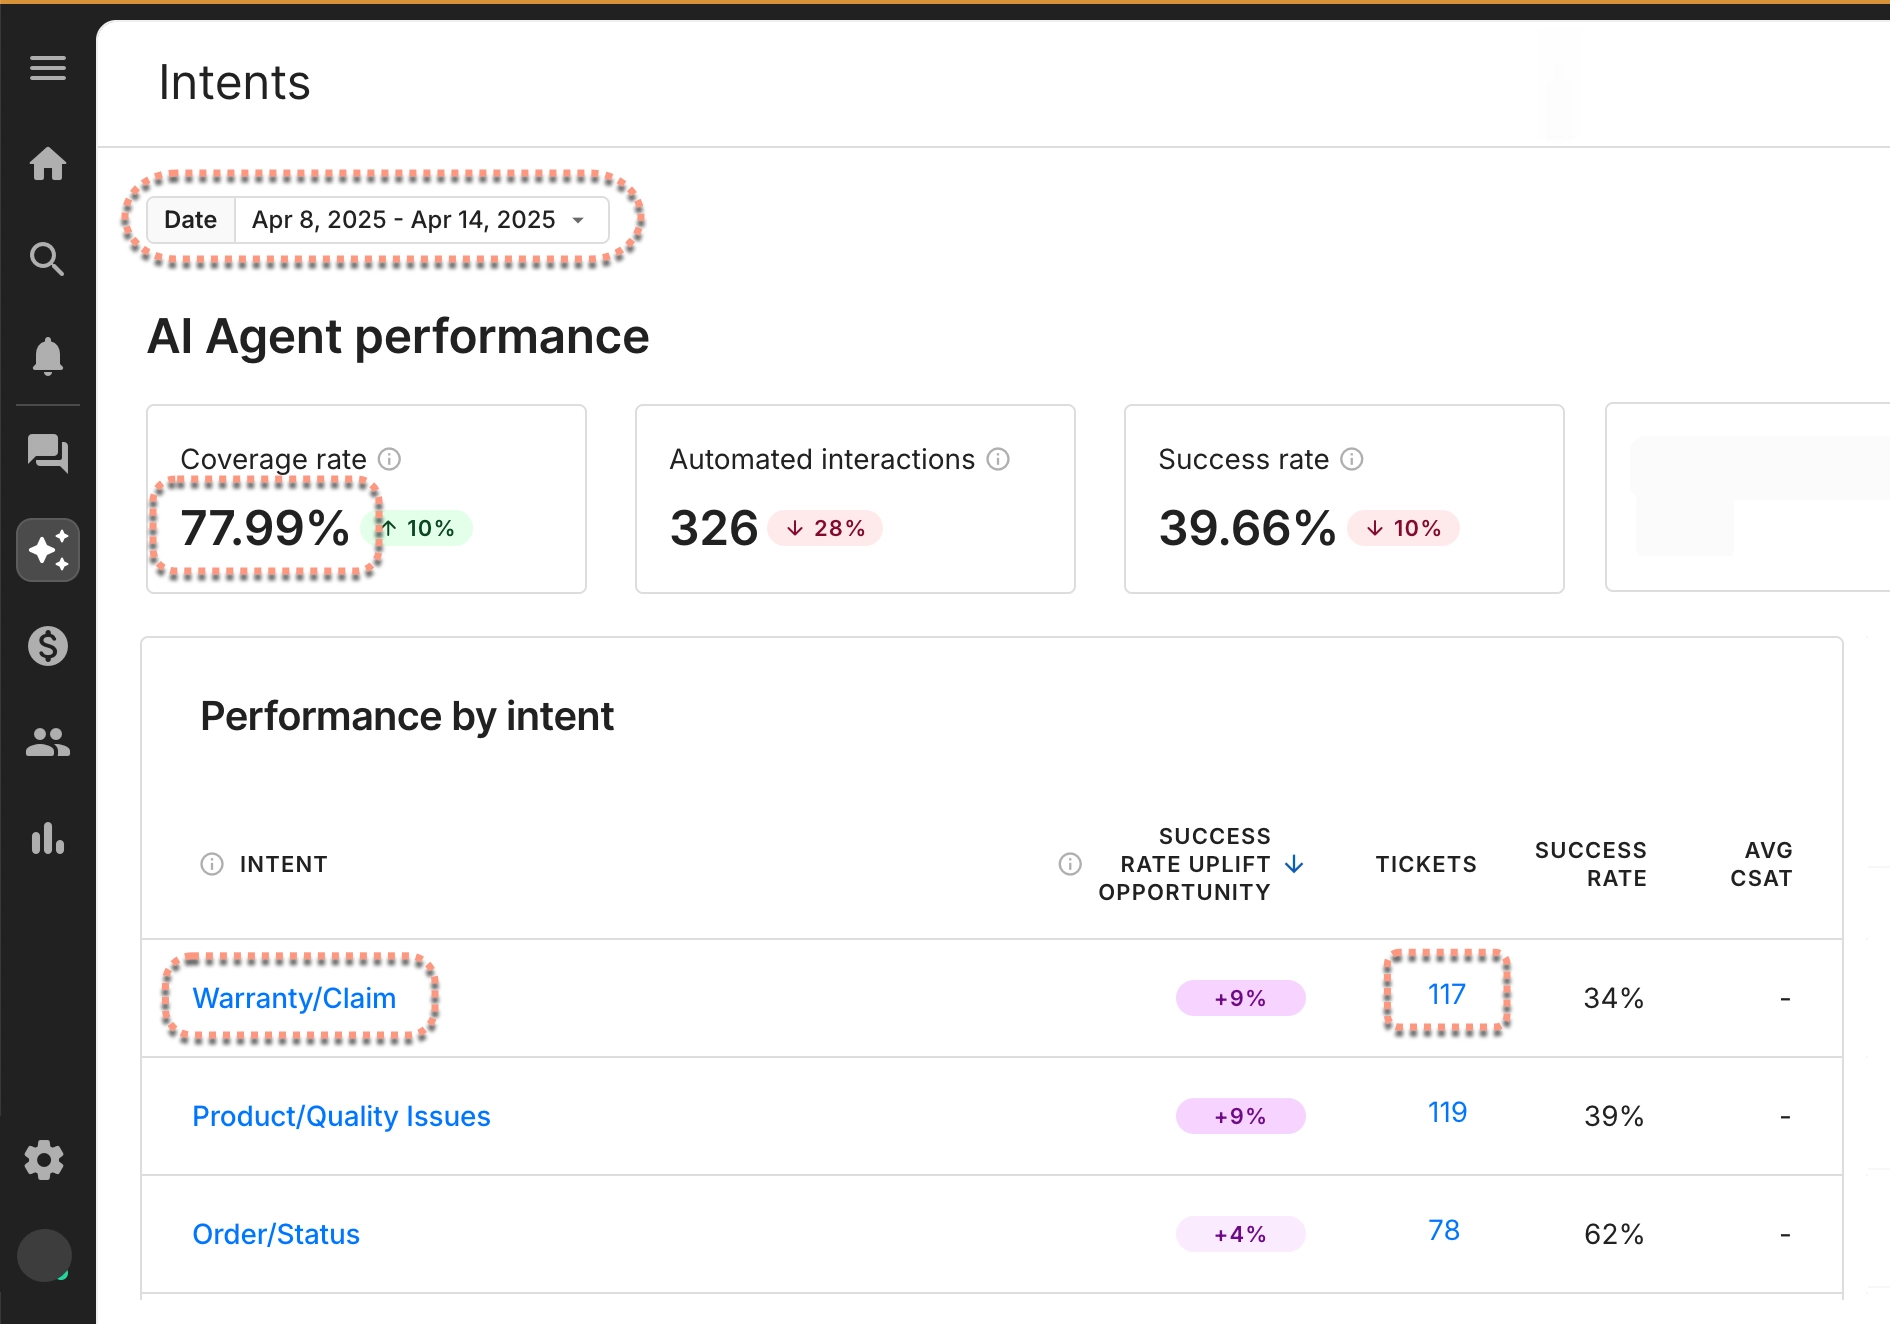Go to Home via the sidebar house icon

(x=48, y=163)
